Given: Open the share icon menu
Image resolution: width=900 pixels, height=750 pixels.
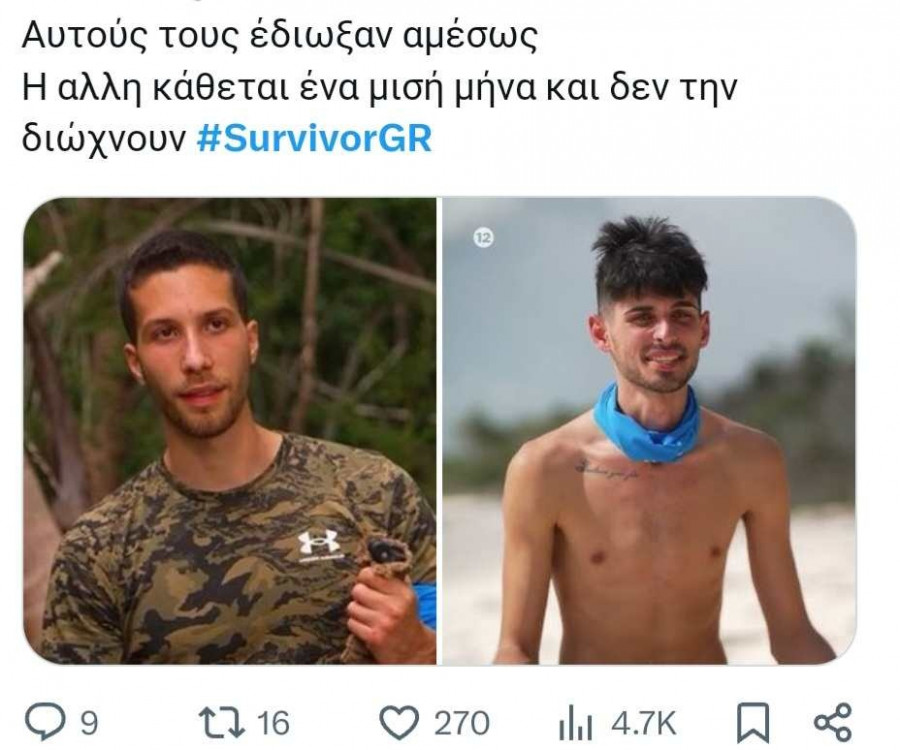Looking at the screenshot, I should (x=833, y=722).
